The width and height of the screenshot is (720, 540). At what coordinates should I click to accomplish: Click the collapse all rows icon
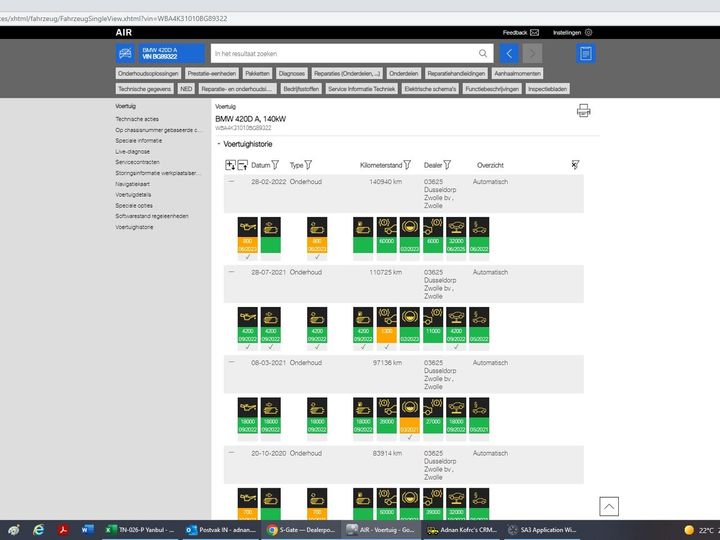[242, 165]
